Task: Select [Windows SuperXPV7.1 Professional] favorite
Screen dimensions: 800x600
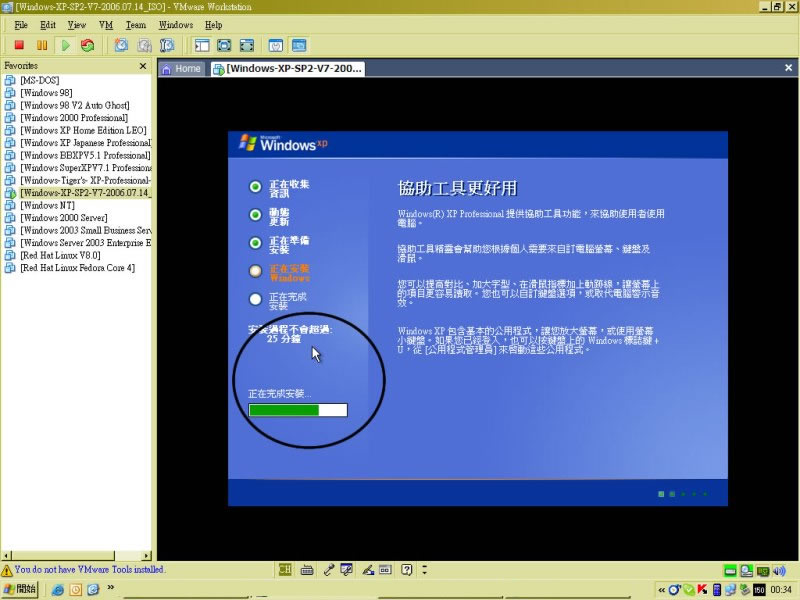Action: [85, 168]
